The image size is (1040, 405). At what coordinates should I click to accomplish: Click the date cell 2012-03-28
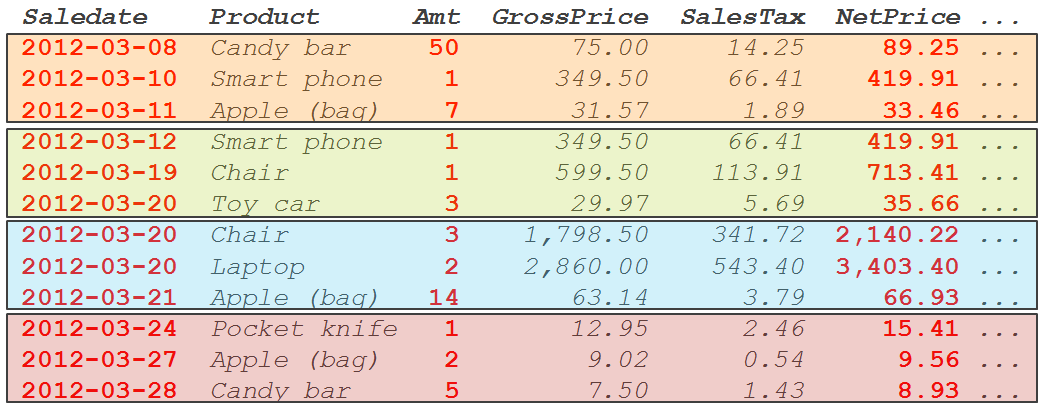tap(99, 390)
